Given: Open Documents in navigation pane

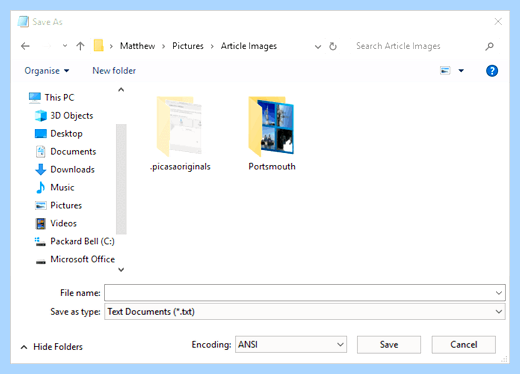Looking at the screenshot, I should click(x=73, y=152).
